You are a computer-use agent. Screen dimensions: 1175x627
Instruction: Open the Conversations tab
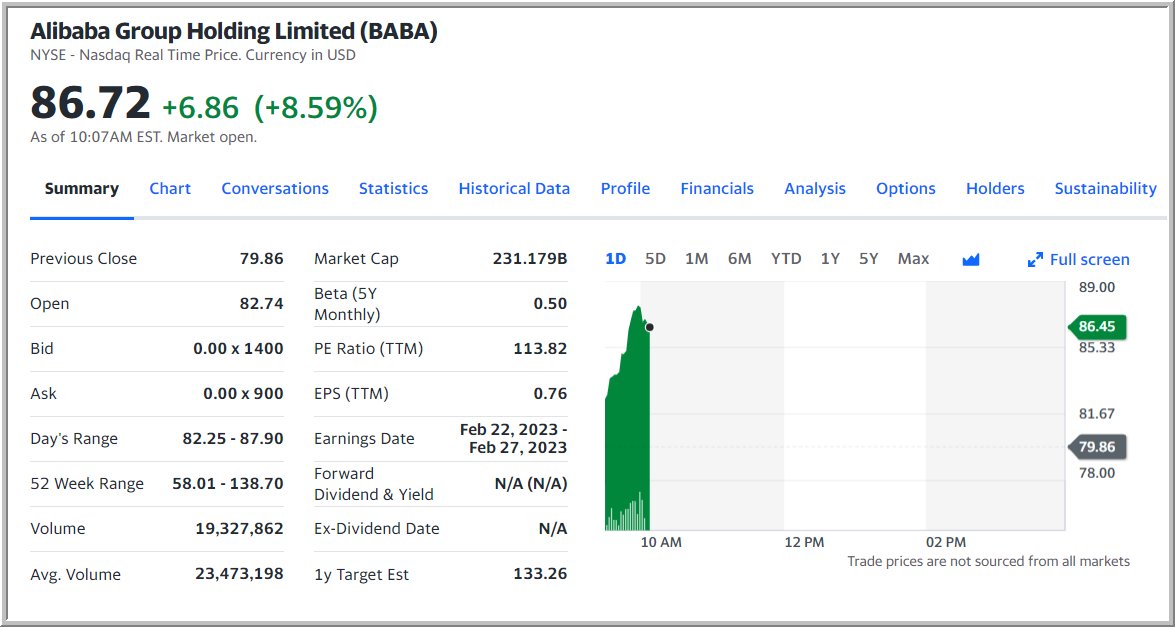click(275, 189)
